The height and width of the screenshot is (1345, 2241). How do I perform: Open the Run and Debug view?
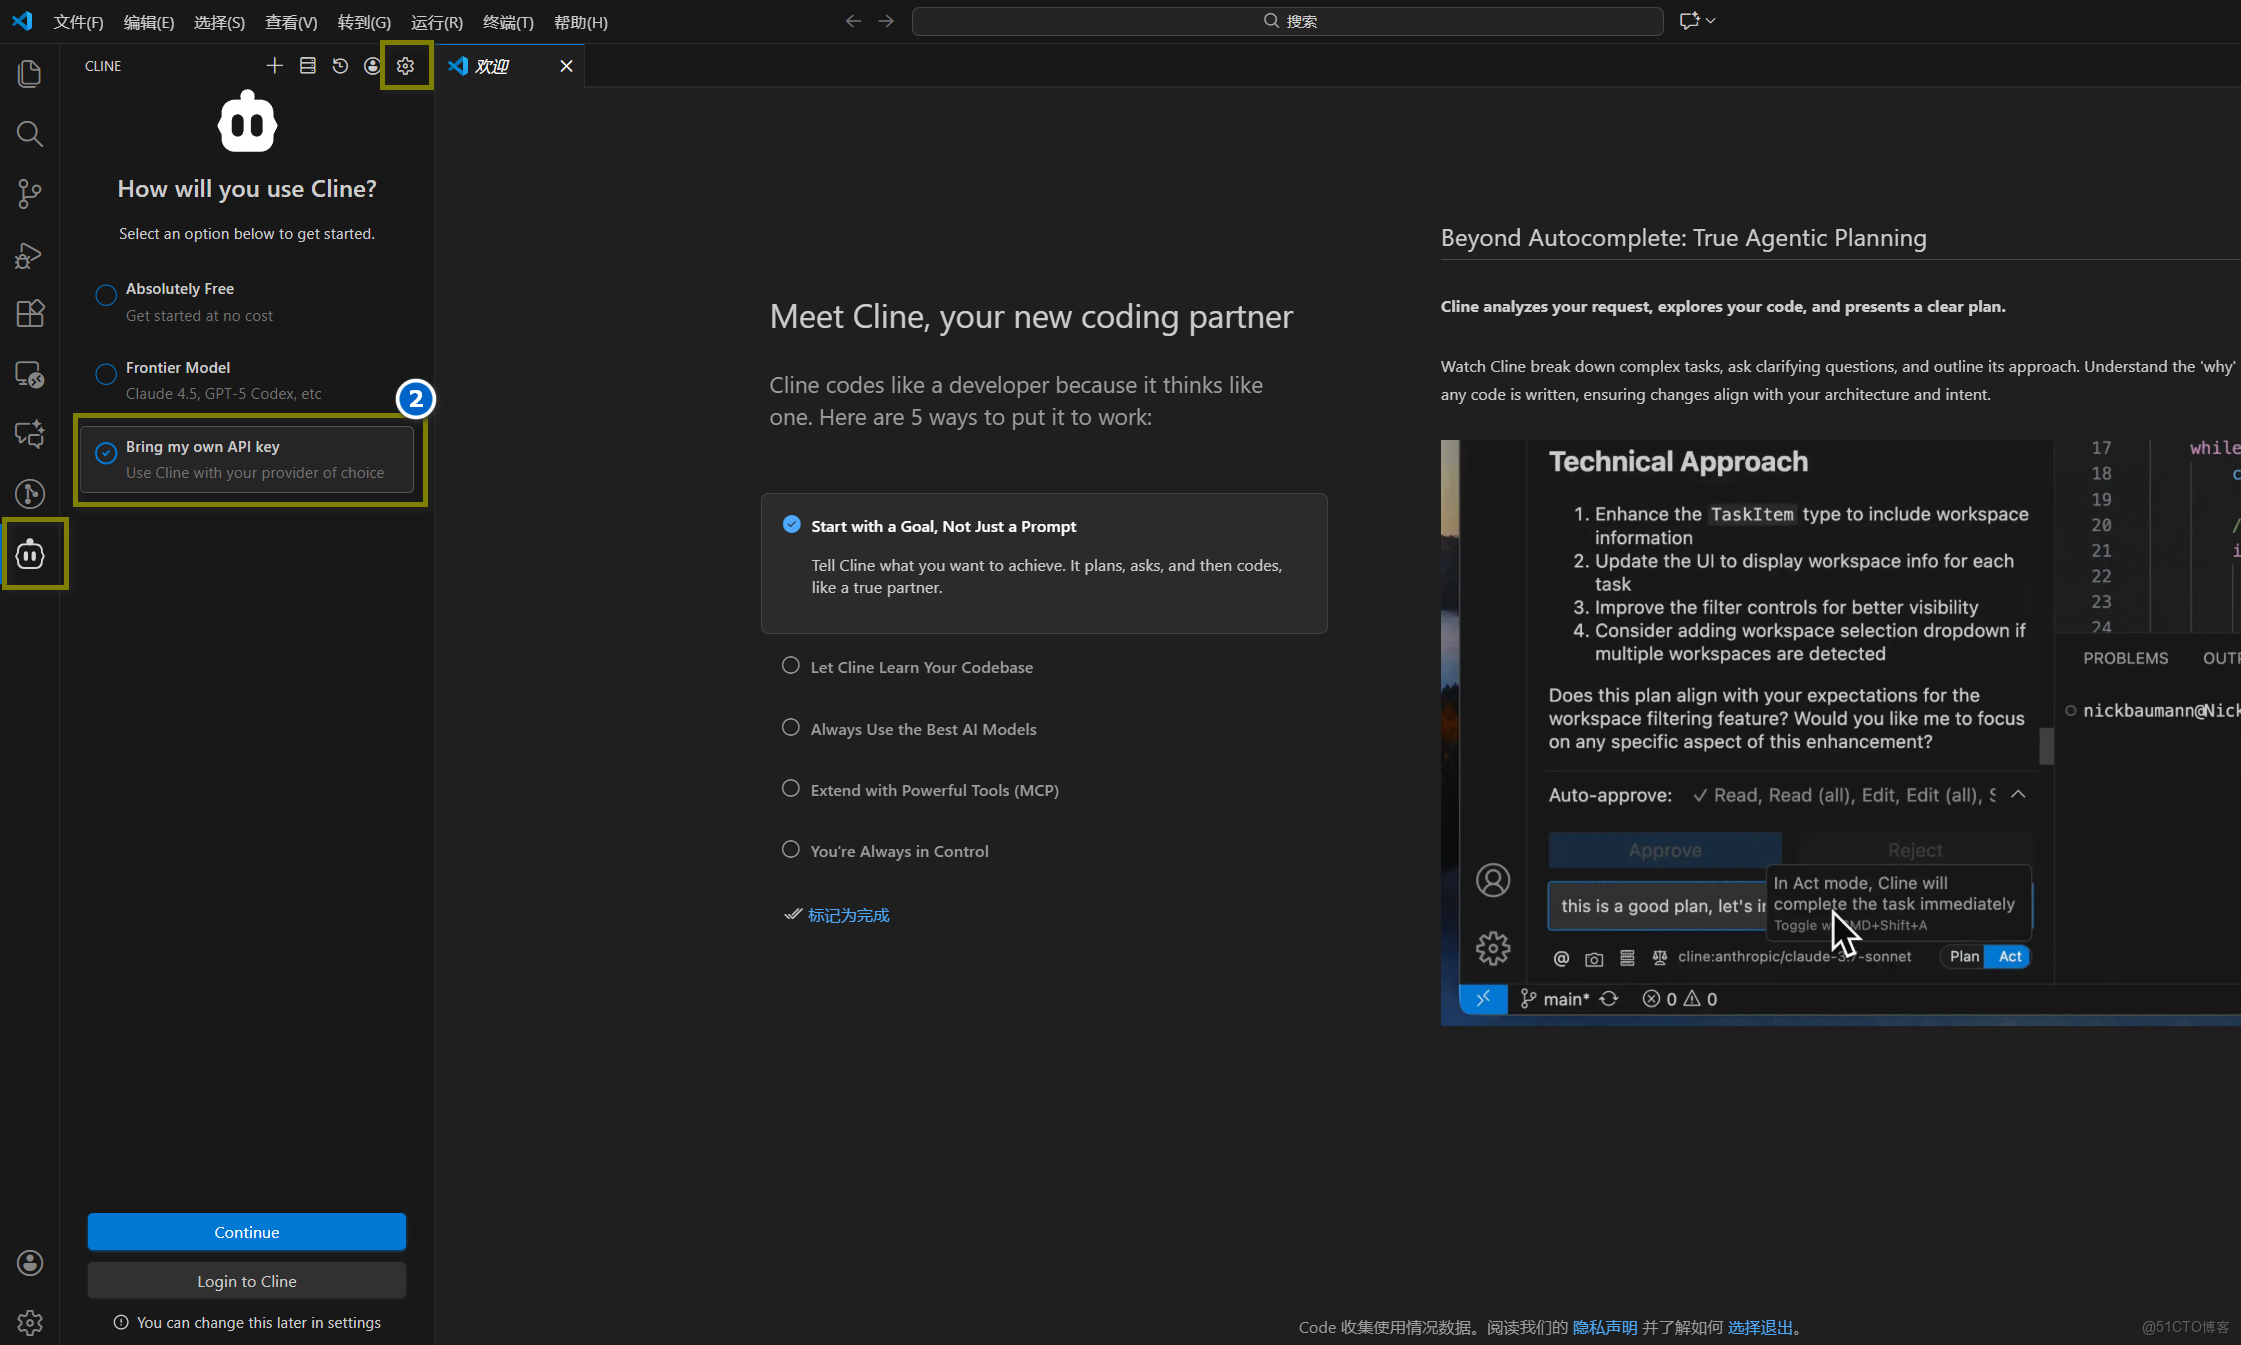tap(30, 255)
